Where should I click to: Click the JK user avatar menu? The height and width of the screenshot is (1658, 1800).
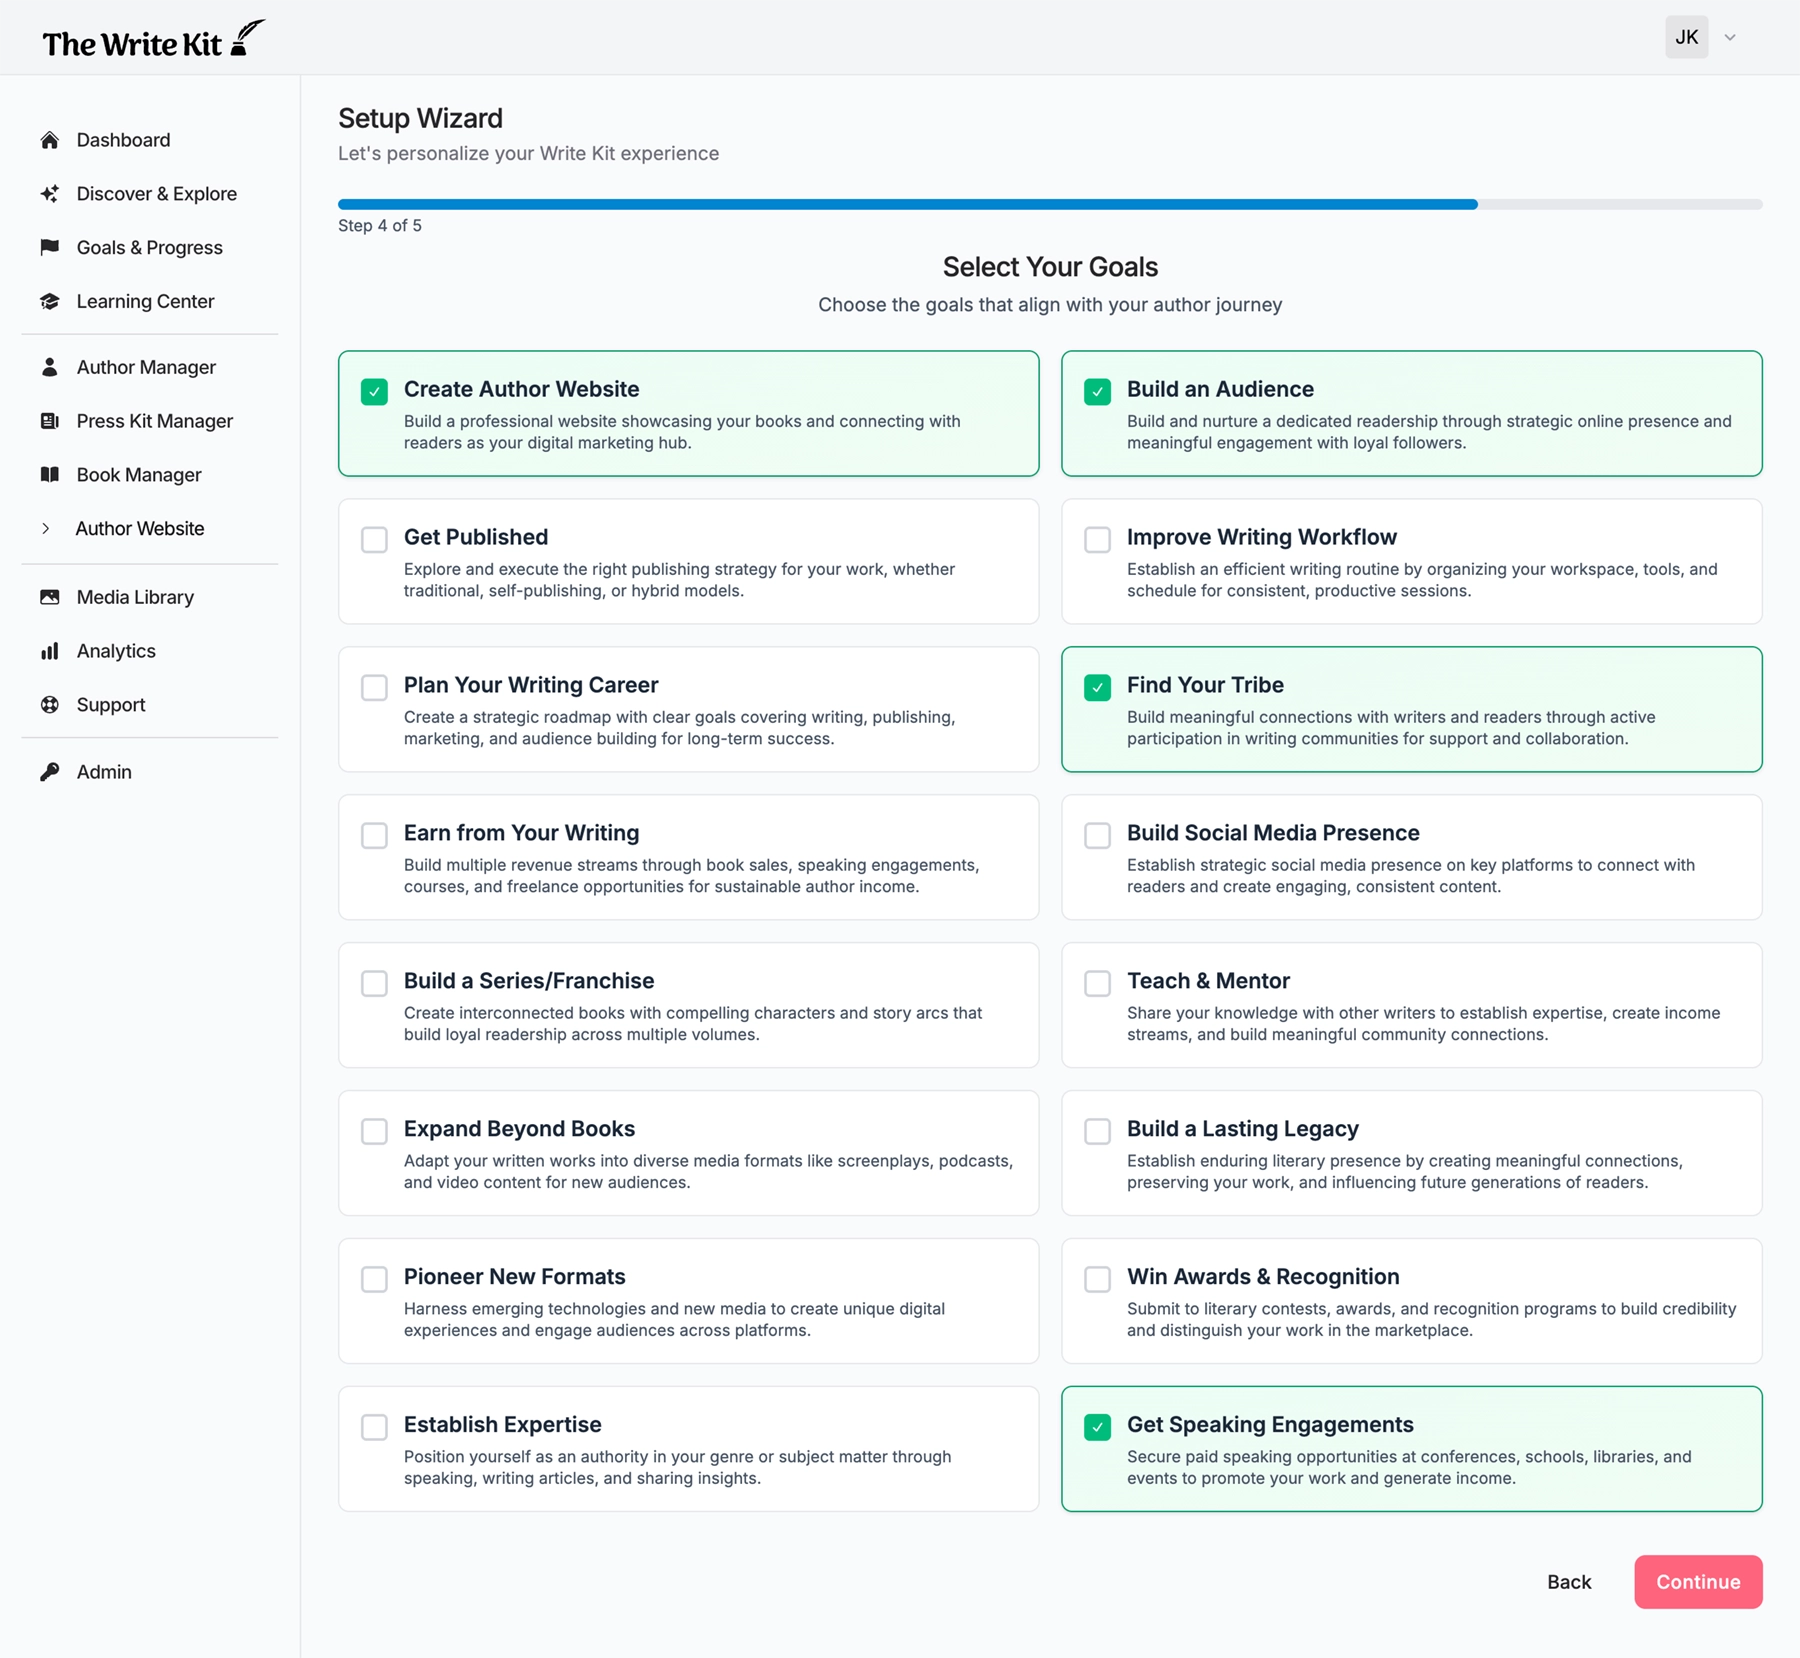[x=1686, y=38]
